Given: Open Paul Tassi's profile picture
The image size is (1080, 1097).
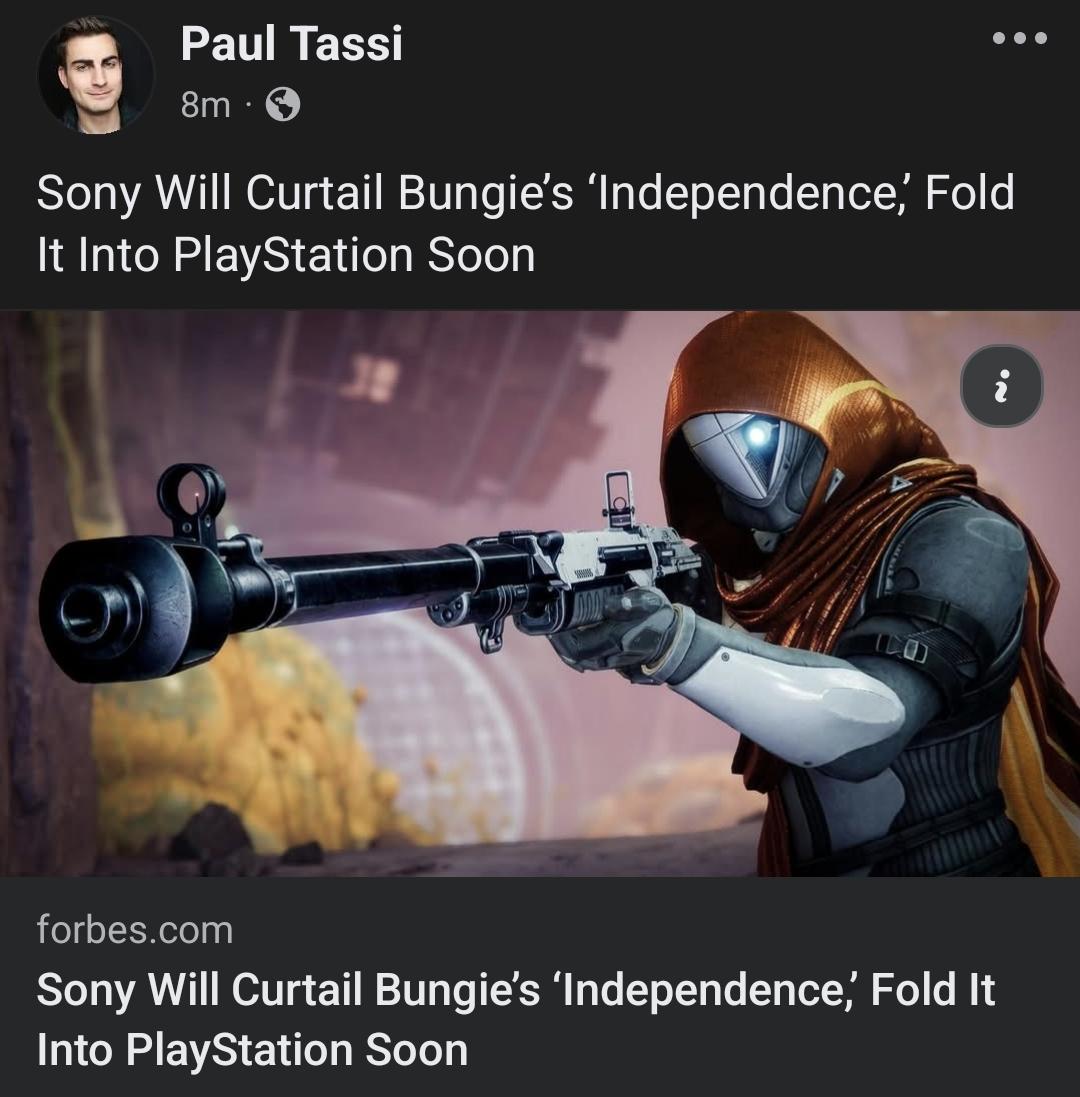Looking at the screenshot, I should coord(95,74).
